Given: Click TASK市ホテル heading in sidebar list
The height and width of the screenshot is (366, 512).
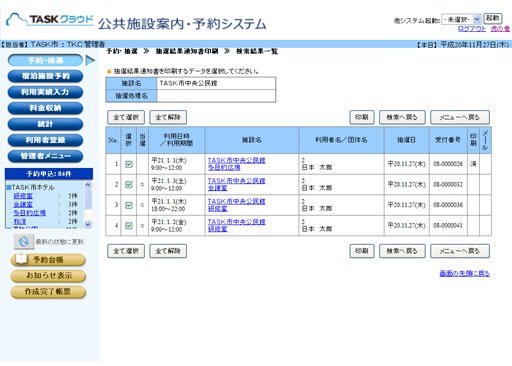Looking at the screenshot, I should pos(33,187).
